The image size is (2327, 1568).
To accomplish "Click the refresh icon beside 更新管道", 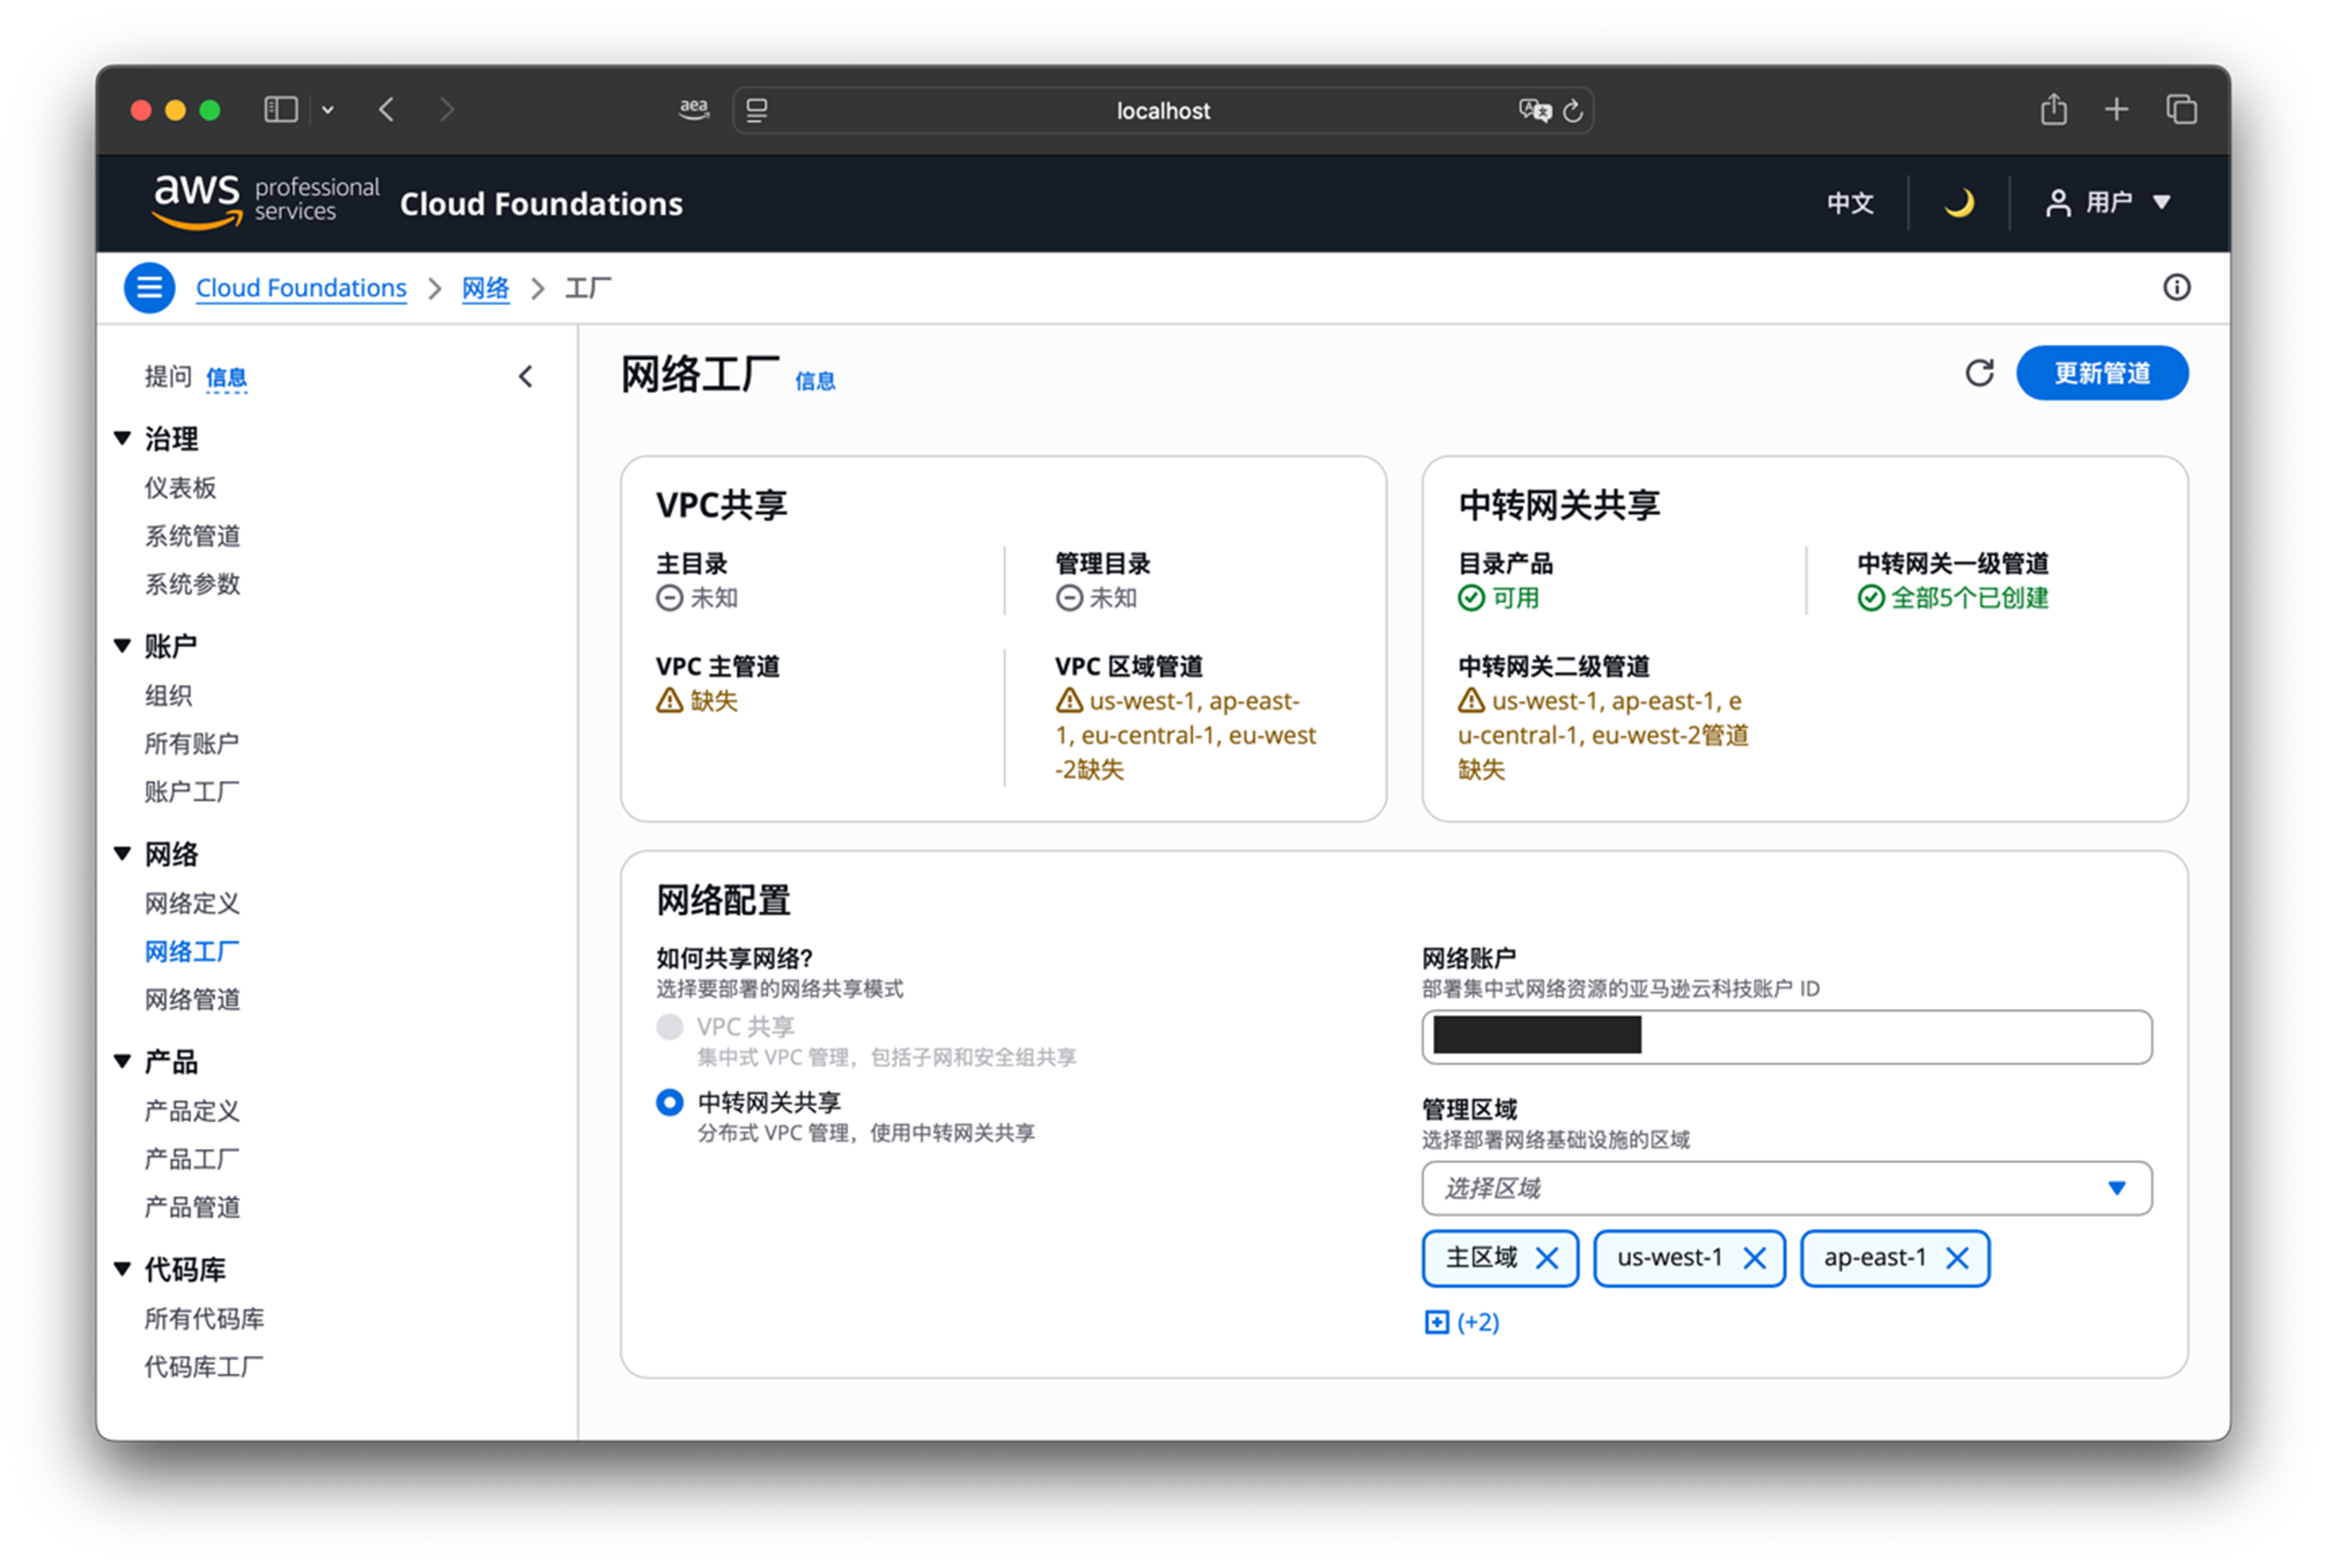I will (1979, 373).
